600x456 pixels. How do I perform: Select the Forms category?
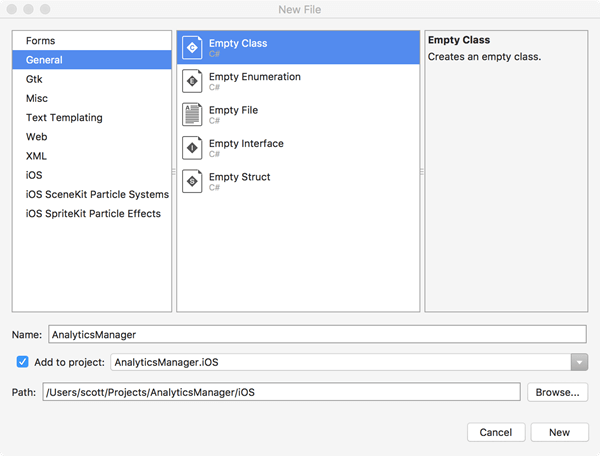(x=41, y=41)
